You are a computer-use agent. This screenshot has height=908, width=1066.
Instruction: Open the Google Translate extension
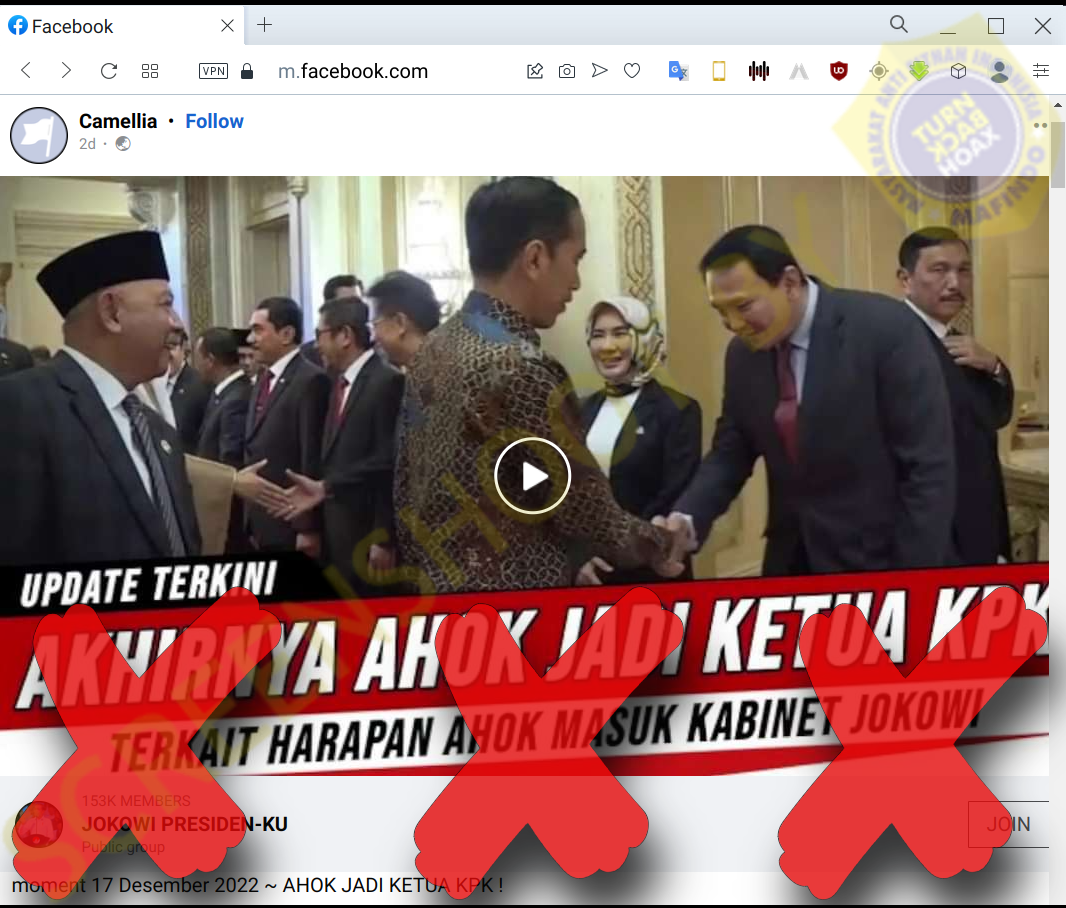coord(678,71)
